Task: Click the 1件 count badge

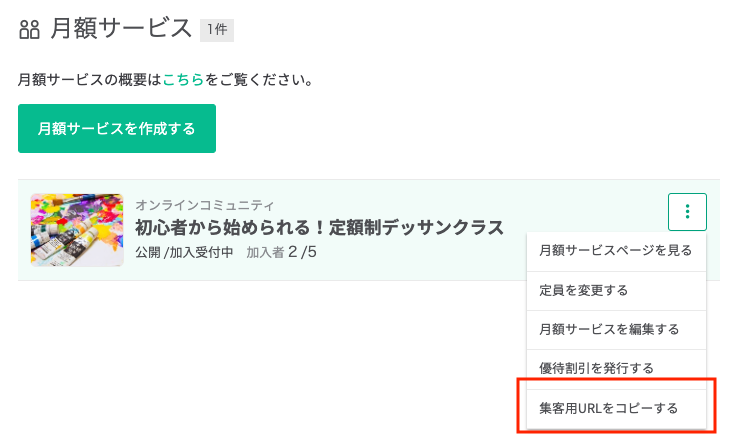Action: point(217,30)
